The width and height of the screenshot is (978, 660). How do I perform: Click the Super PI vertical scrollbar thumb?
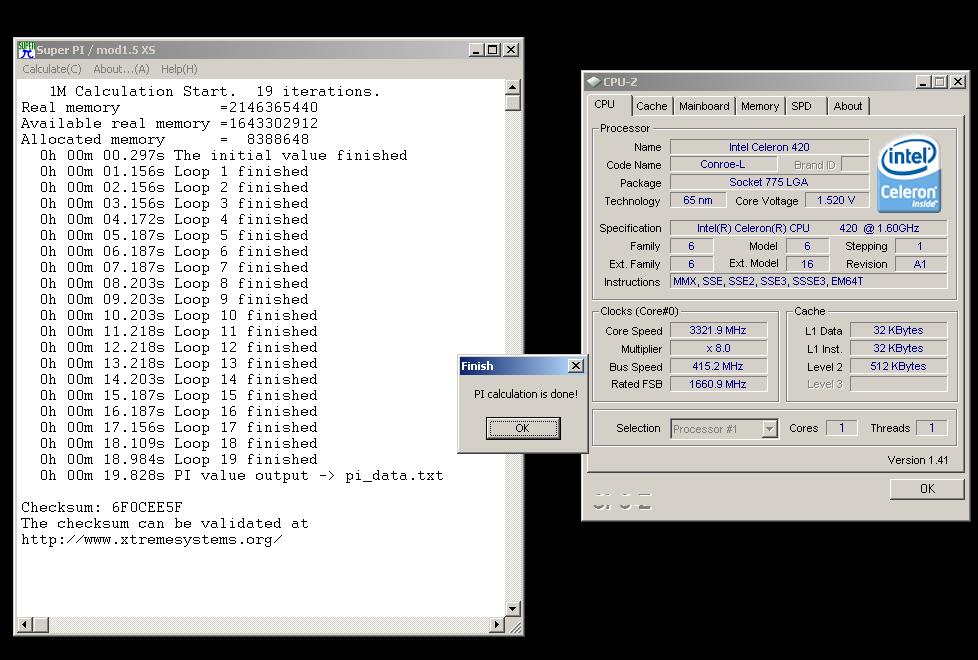pyautogui.click(x=513, y=103)
